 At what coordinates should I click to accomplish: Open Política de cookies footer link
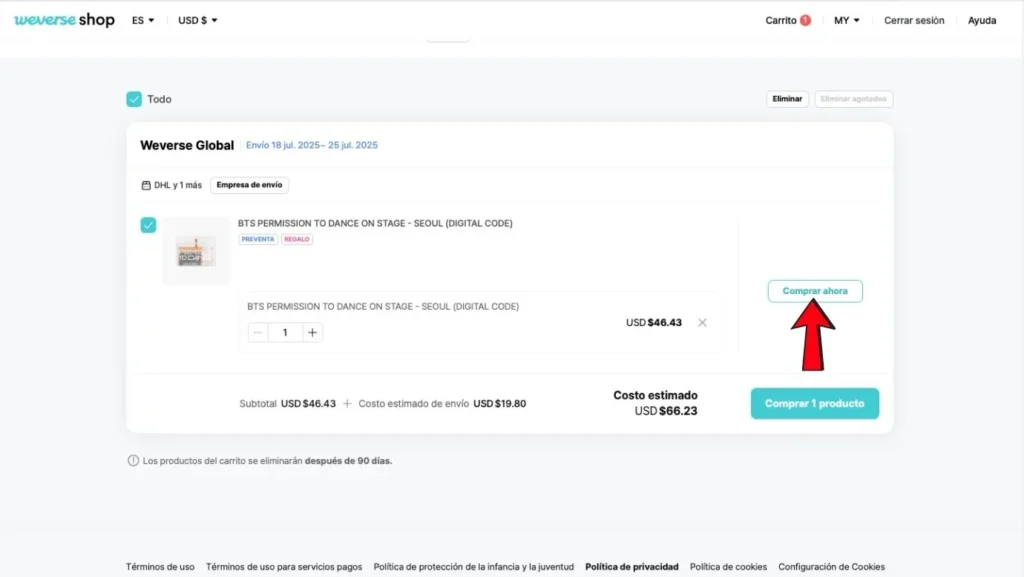tap(728, 567)
